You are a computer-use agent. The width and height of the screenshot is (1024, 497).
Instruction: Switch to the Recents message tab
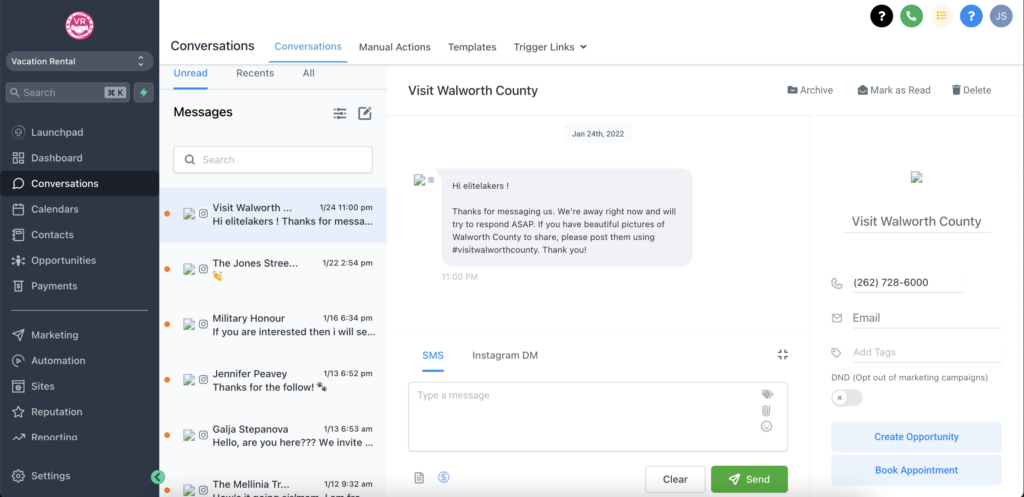pyautogui.click(x=255, y=73)
